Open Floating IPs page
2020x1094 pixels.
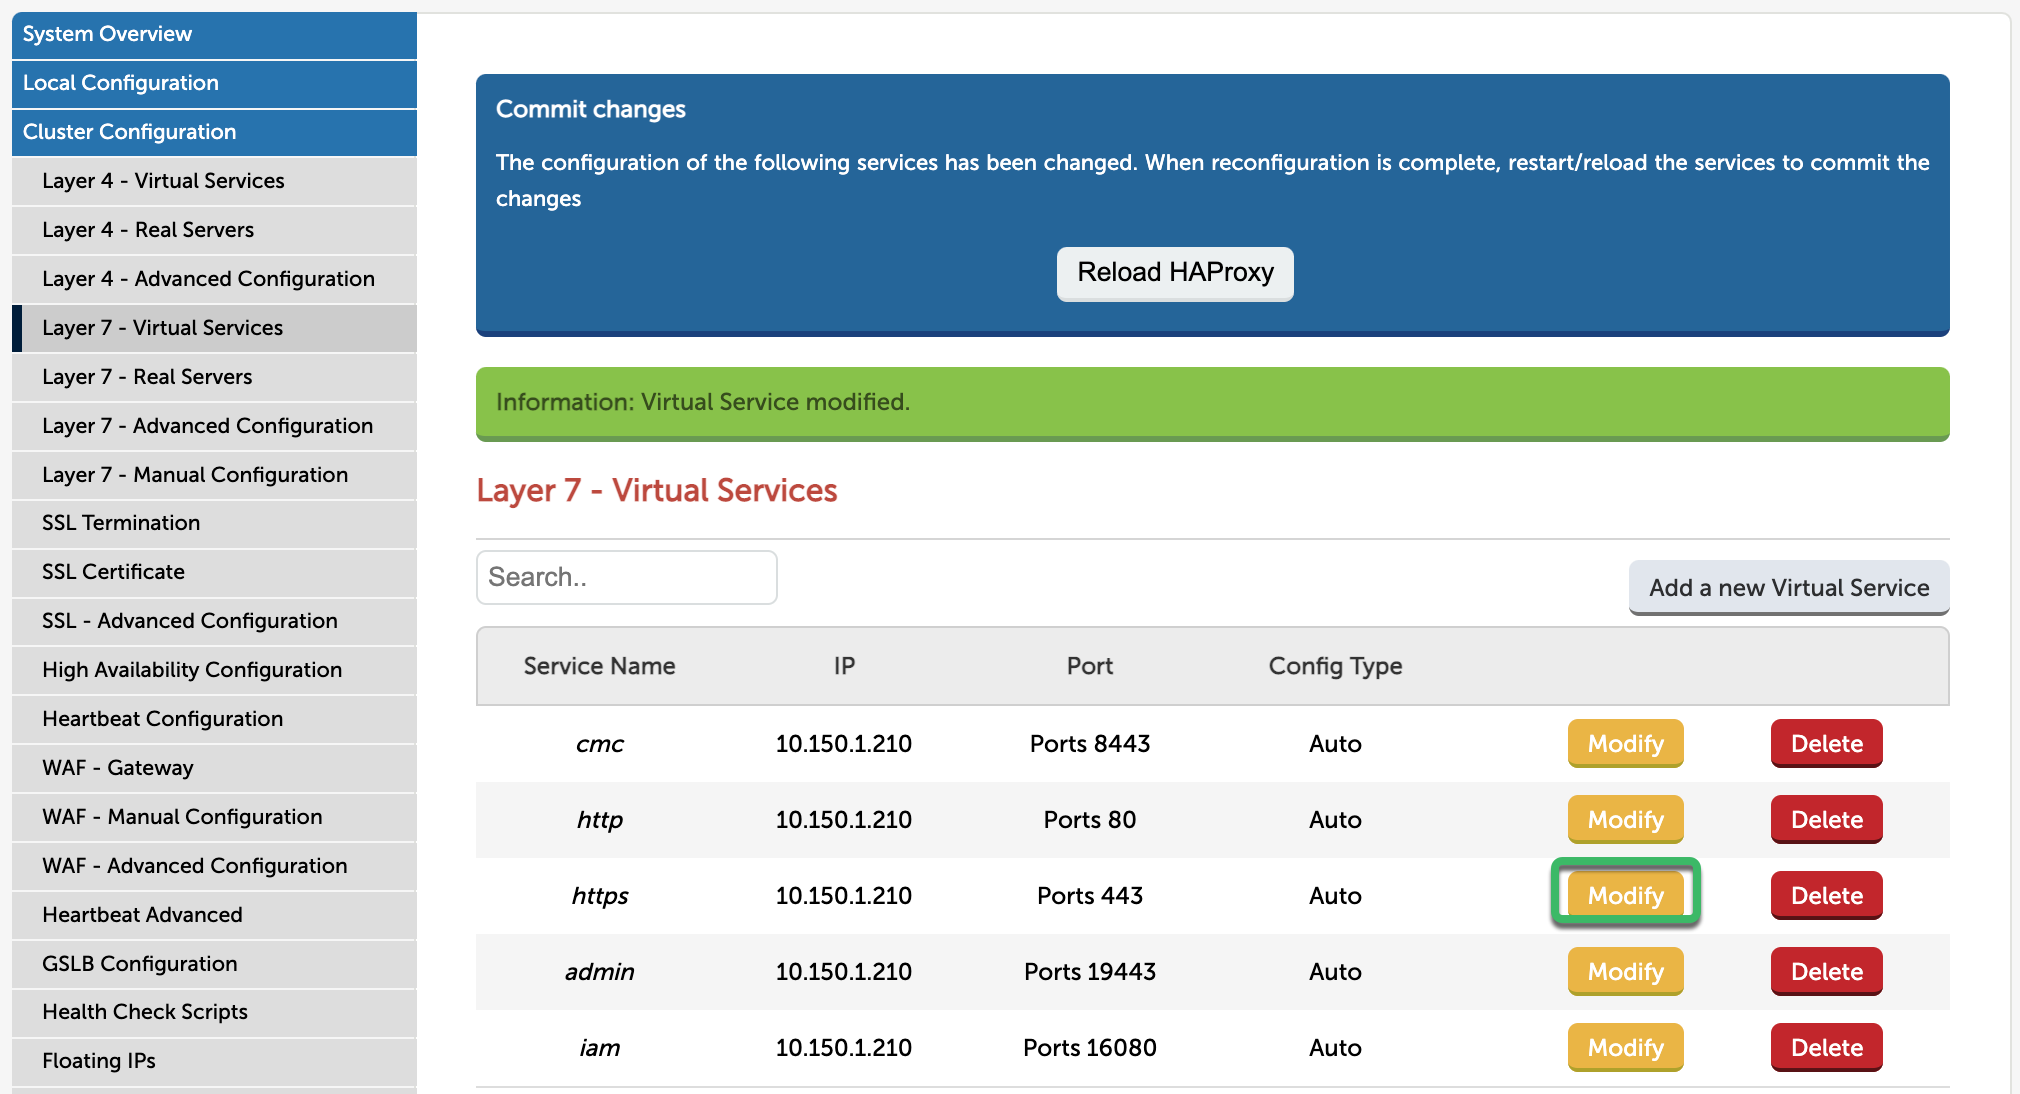[214, 1061]
